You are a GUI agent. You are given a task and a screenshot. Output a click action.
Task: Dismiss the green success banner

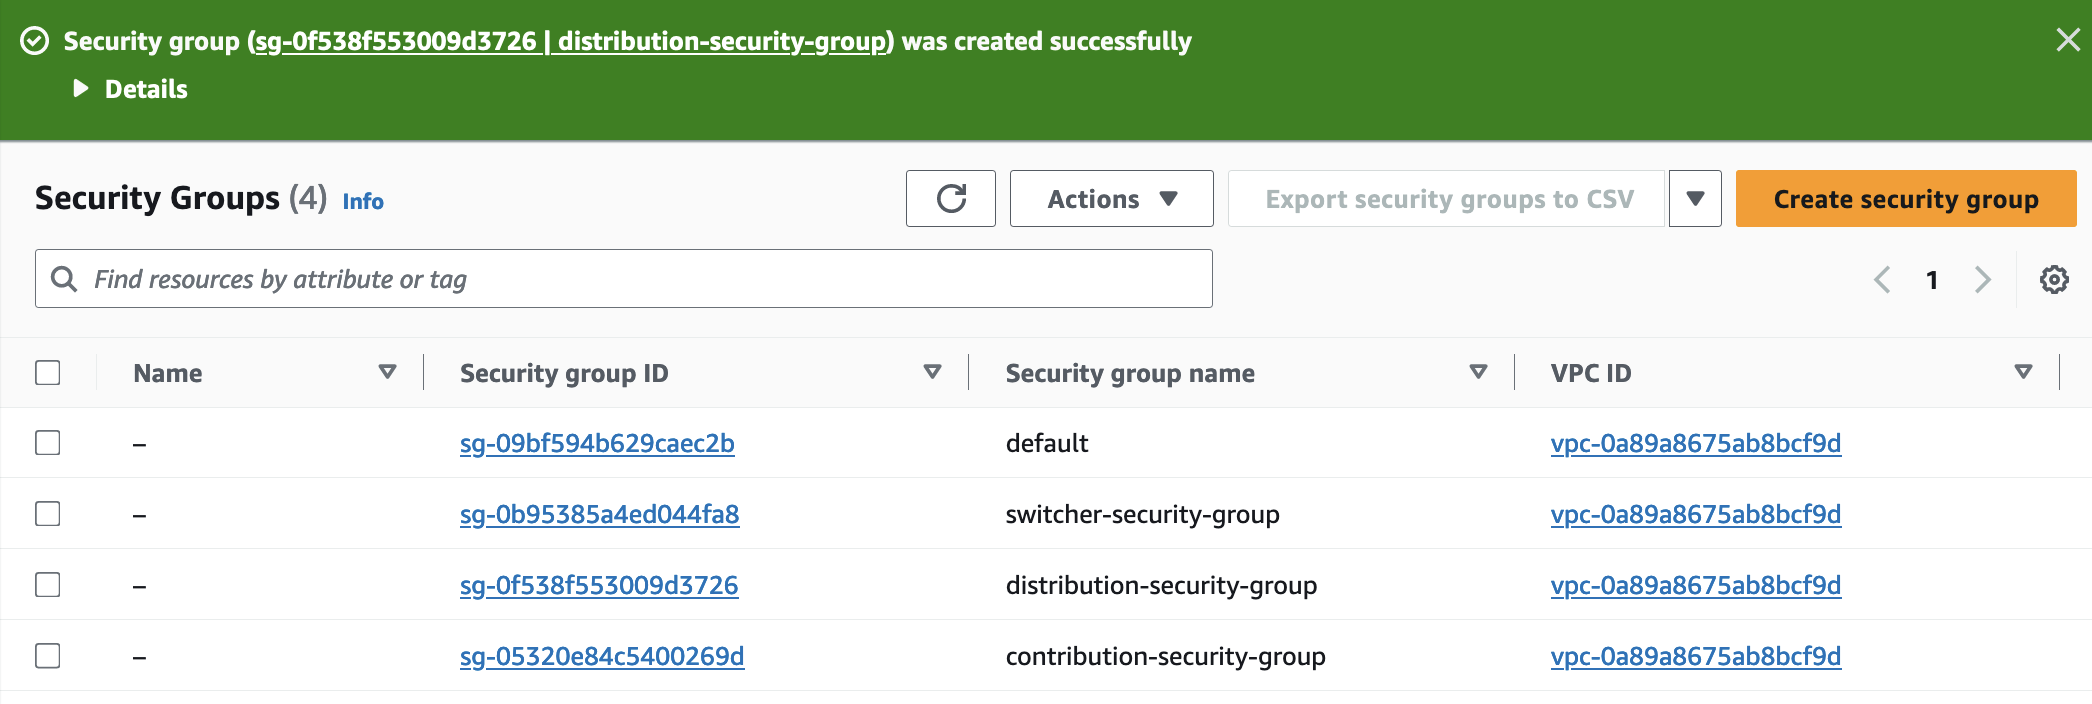tap(2067, 40)
